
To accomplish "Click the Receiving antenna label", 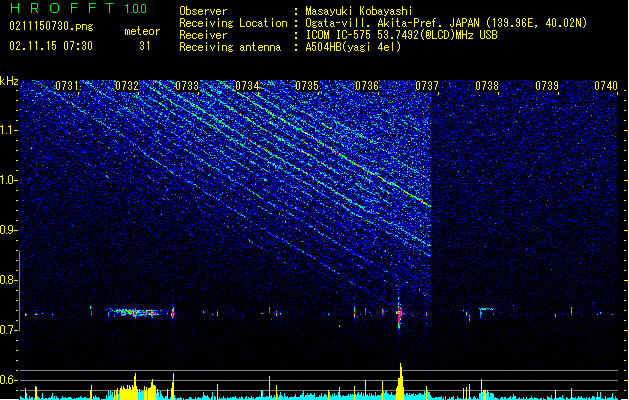I will 230,47.
